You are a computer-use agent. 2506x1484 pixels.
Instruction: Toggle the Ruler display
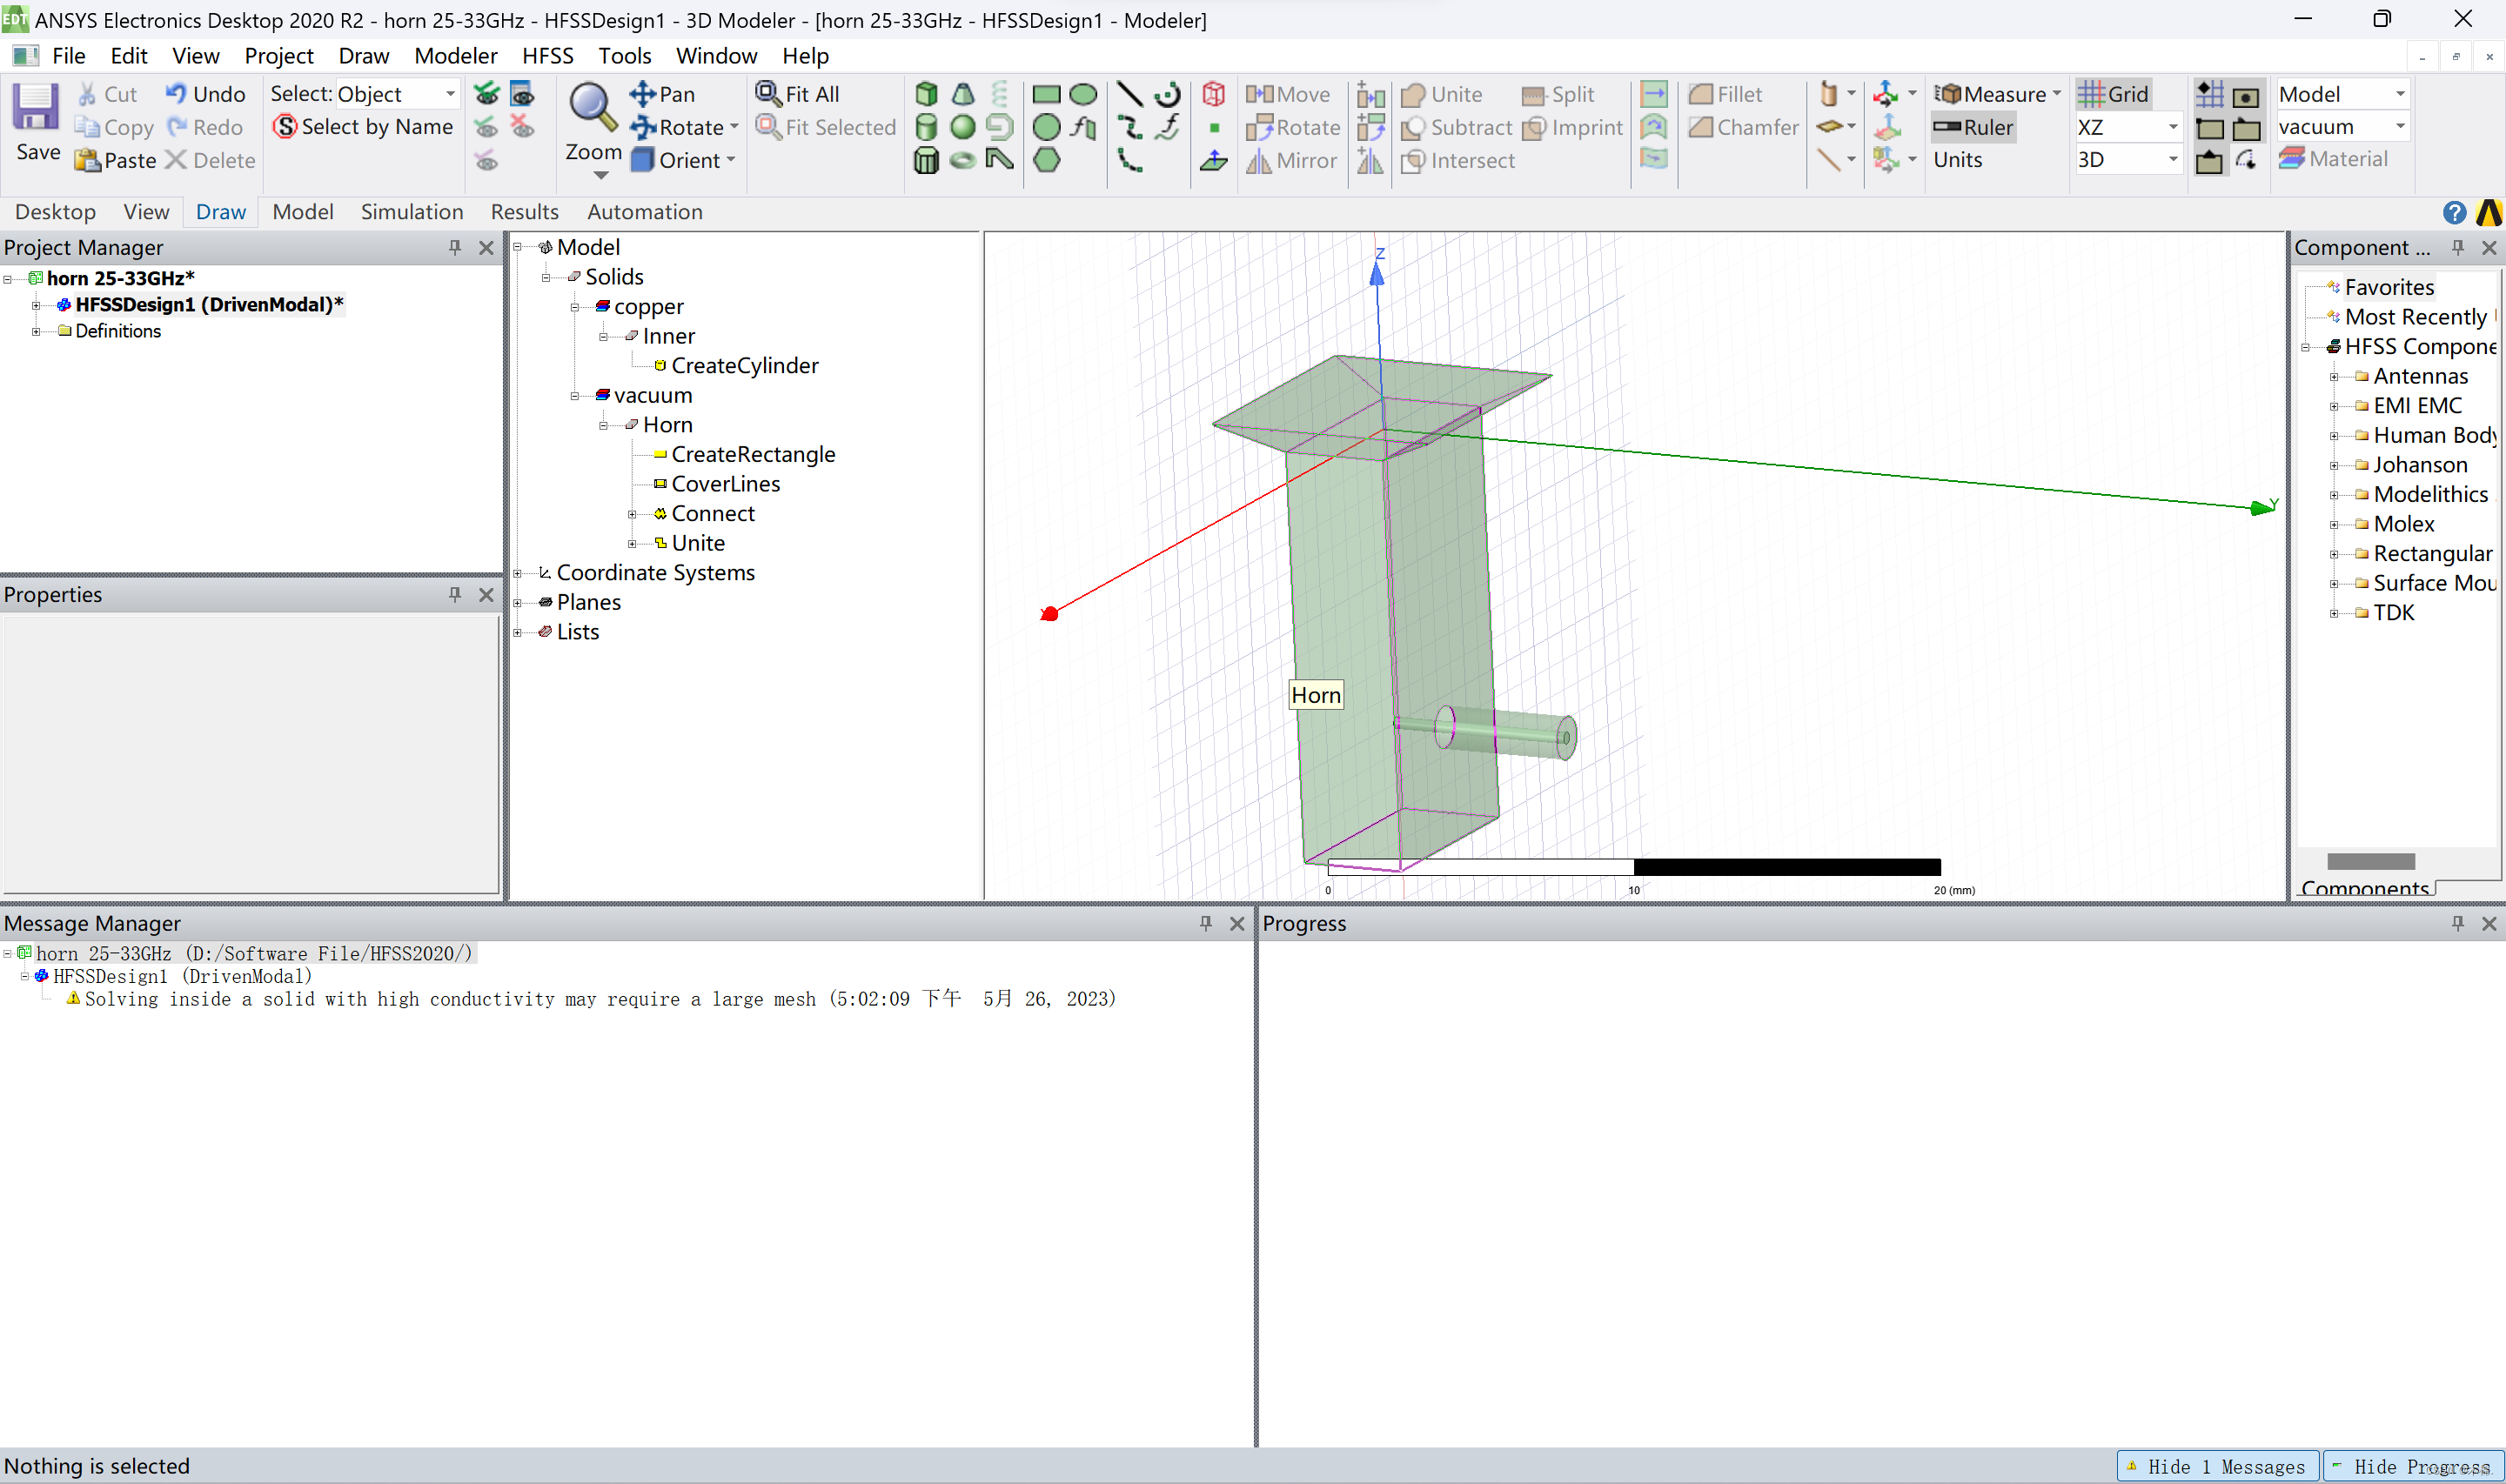coord(1973,127)
